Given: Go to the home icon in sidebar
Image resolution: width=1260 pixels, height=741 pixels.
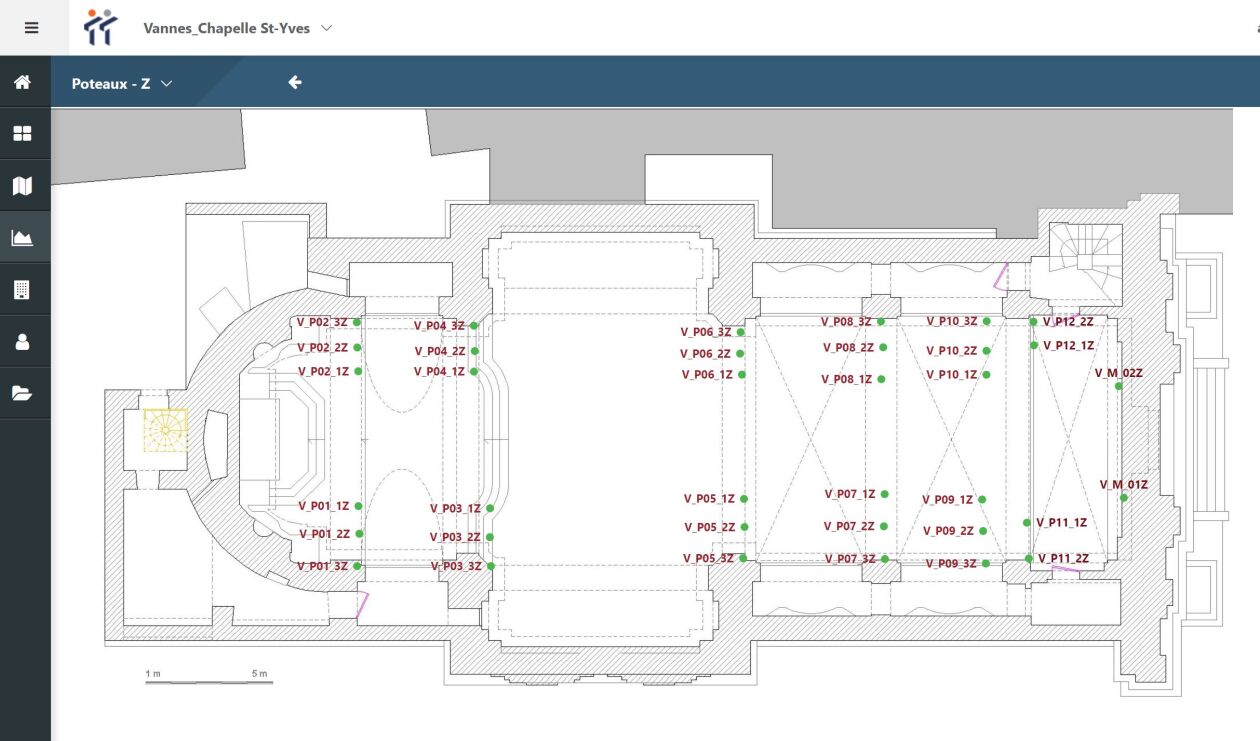Looking at the screenshot, I should (x=22, y=82).
